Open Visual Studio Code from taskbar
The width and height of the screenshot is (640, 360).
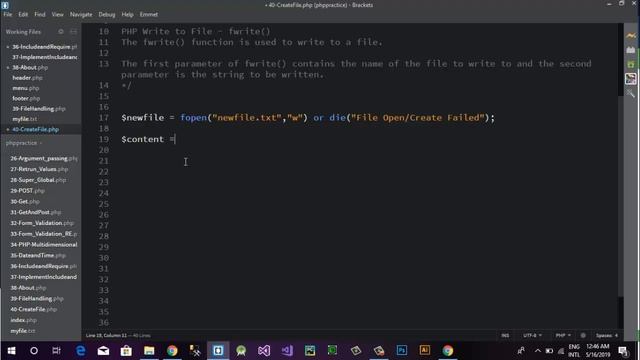[x=264, y=351]
